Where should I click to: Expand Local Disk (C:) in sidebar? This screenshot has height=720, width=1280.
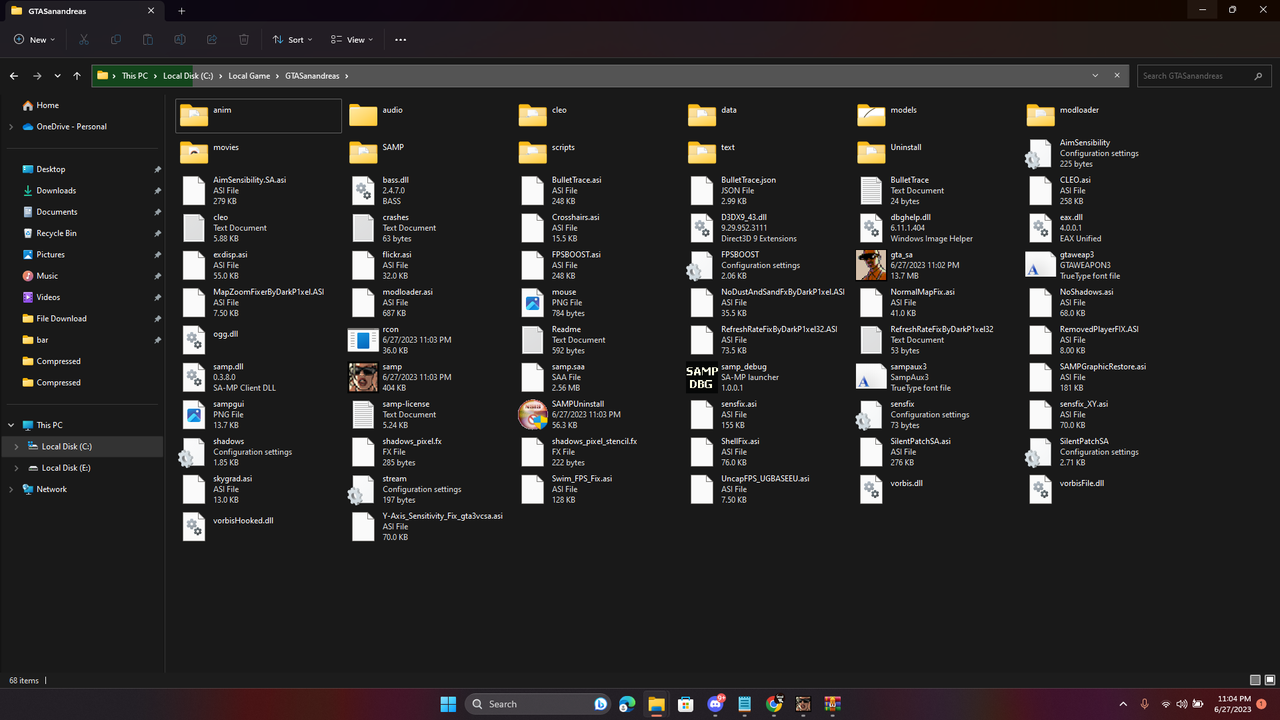click(16, 447)
